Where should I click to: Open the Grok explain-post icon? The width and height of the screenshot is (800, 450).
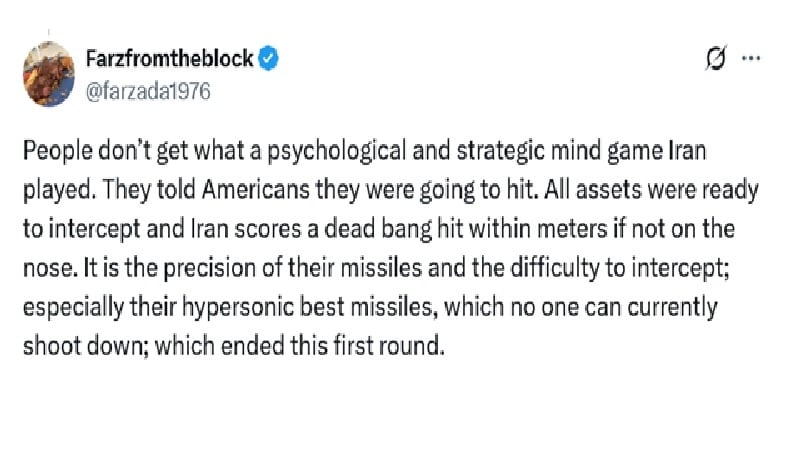(716, 58)
